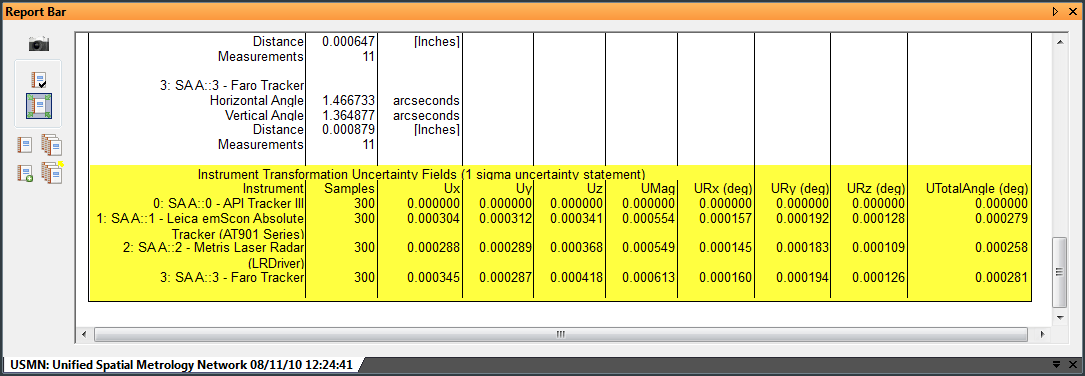Click the (LRDriver) text line

tap(275, 263)
